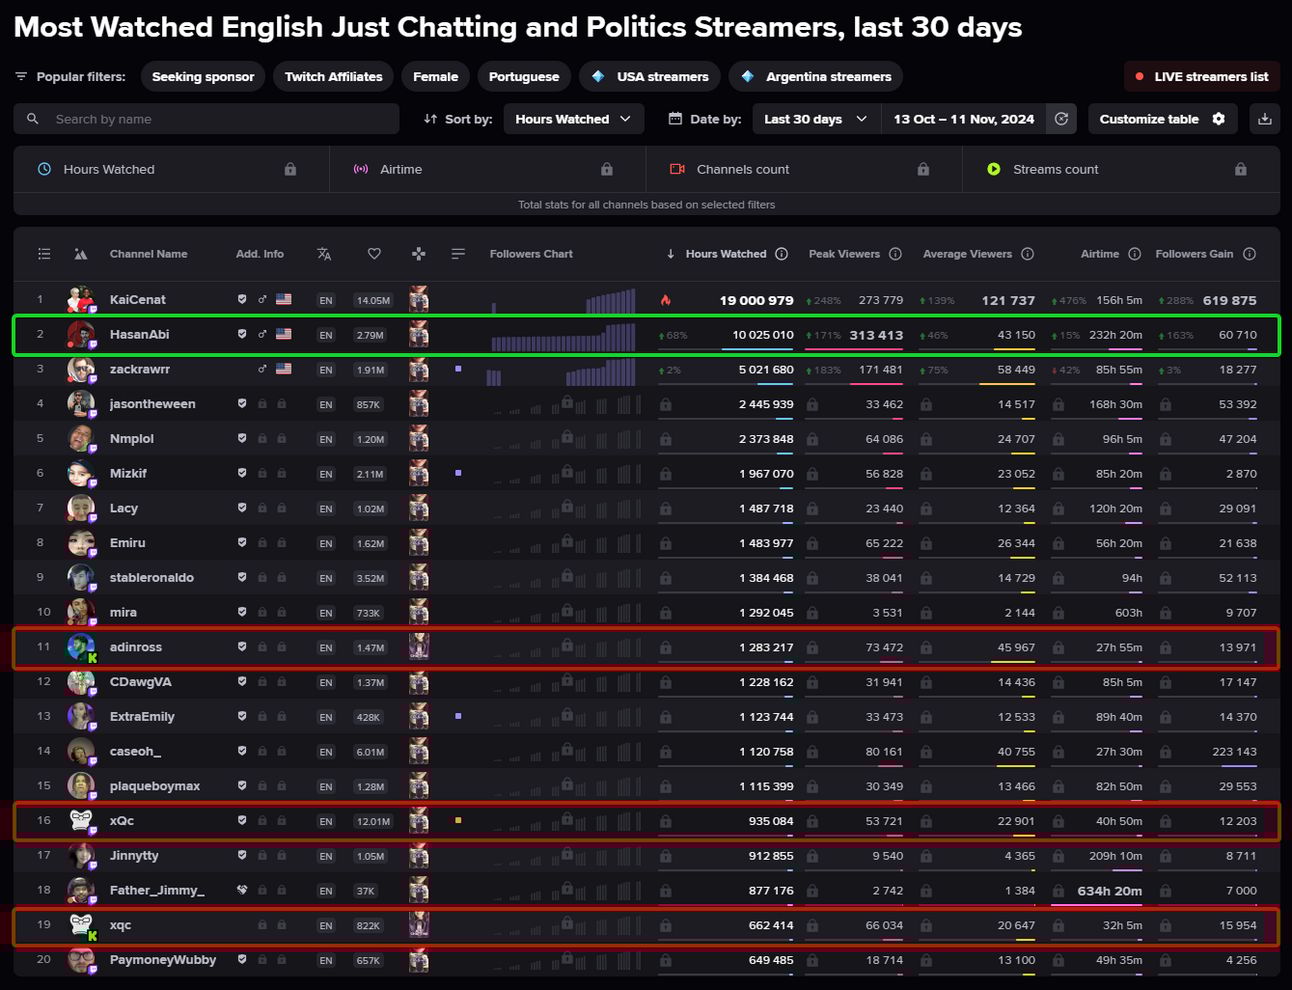Click the info icon beside Peak Viewers header
Viewport: 1292px width, 990px height.
895,254
